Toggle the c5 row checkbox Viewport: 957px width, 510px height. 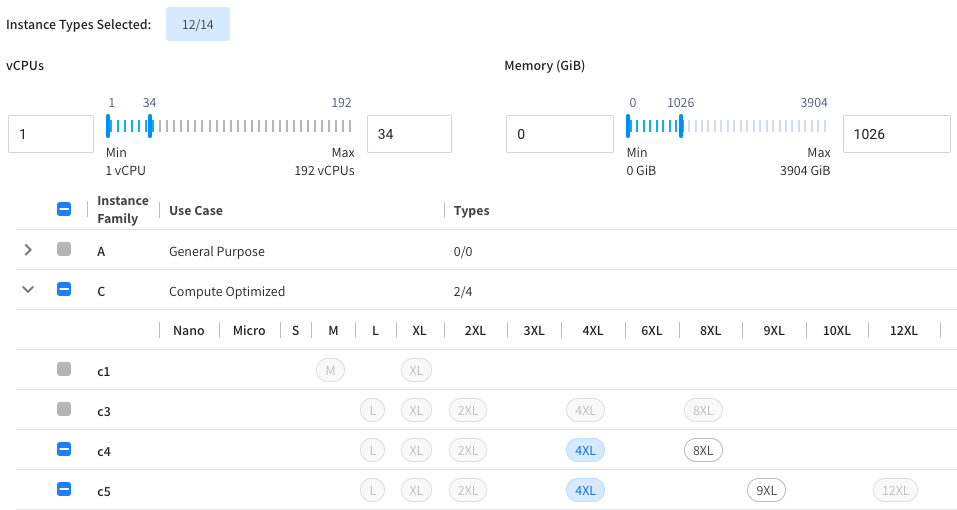tap(64, 490)
